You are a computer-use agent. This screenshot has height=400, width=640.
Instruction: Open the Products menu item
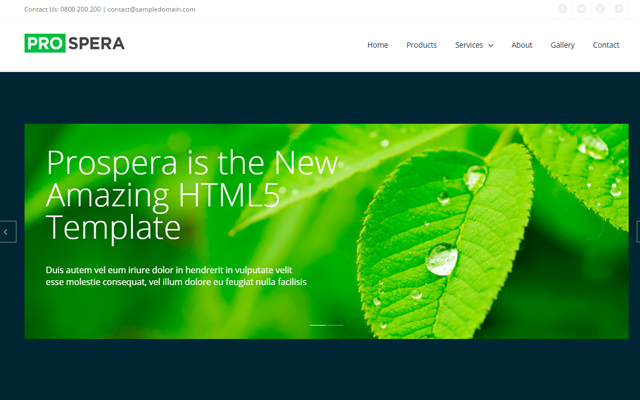421,45
